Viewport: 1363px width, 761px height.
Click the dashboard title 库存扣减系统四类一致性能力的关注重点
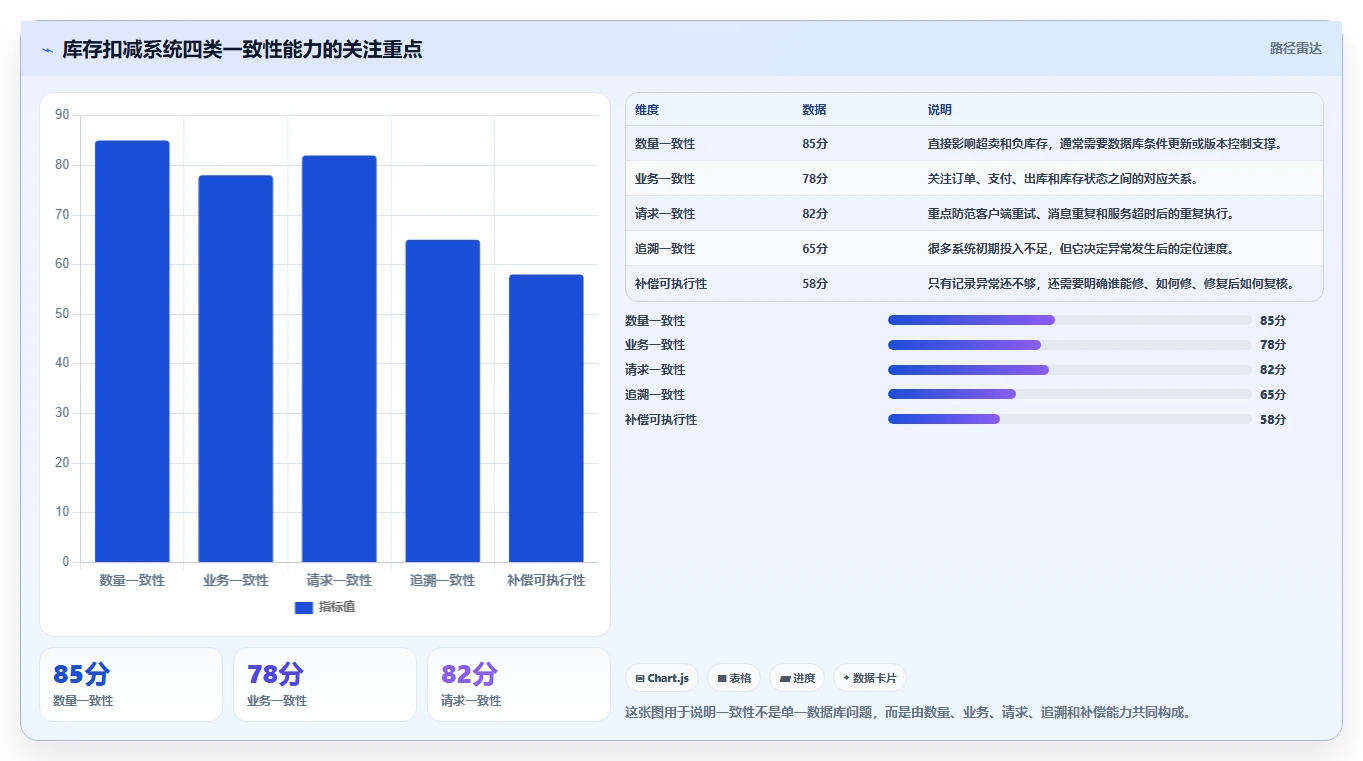(242, 49)
